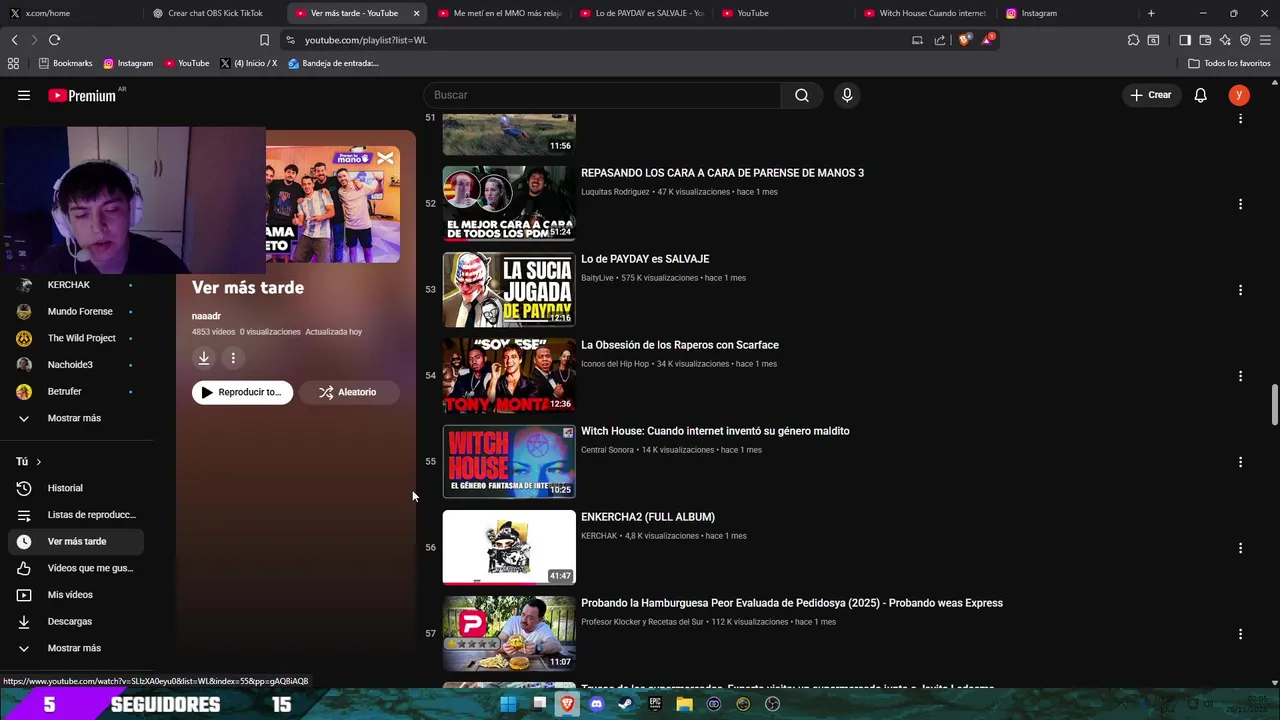Viewport: 1280px width, 720px height.
Task: Open browser main menu button
Action: click(1266, 40)
